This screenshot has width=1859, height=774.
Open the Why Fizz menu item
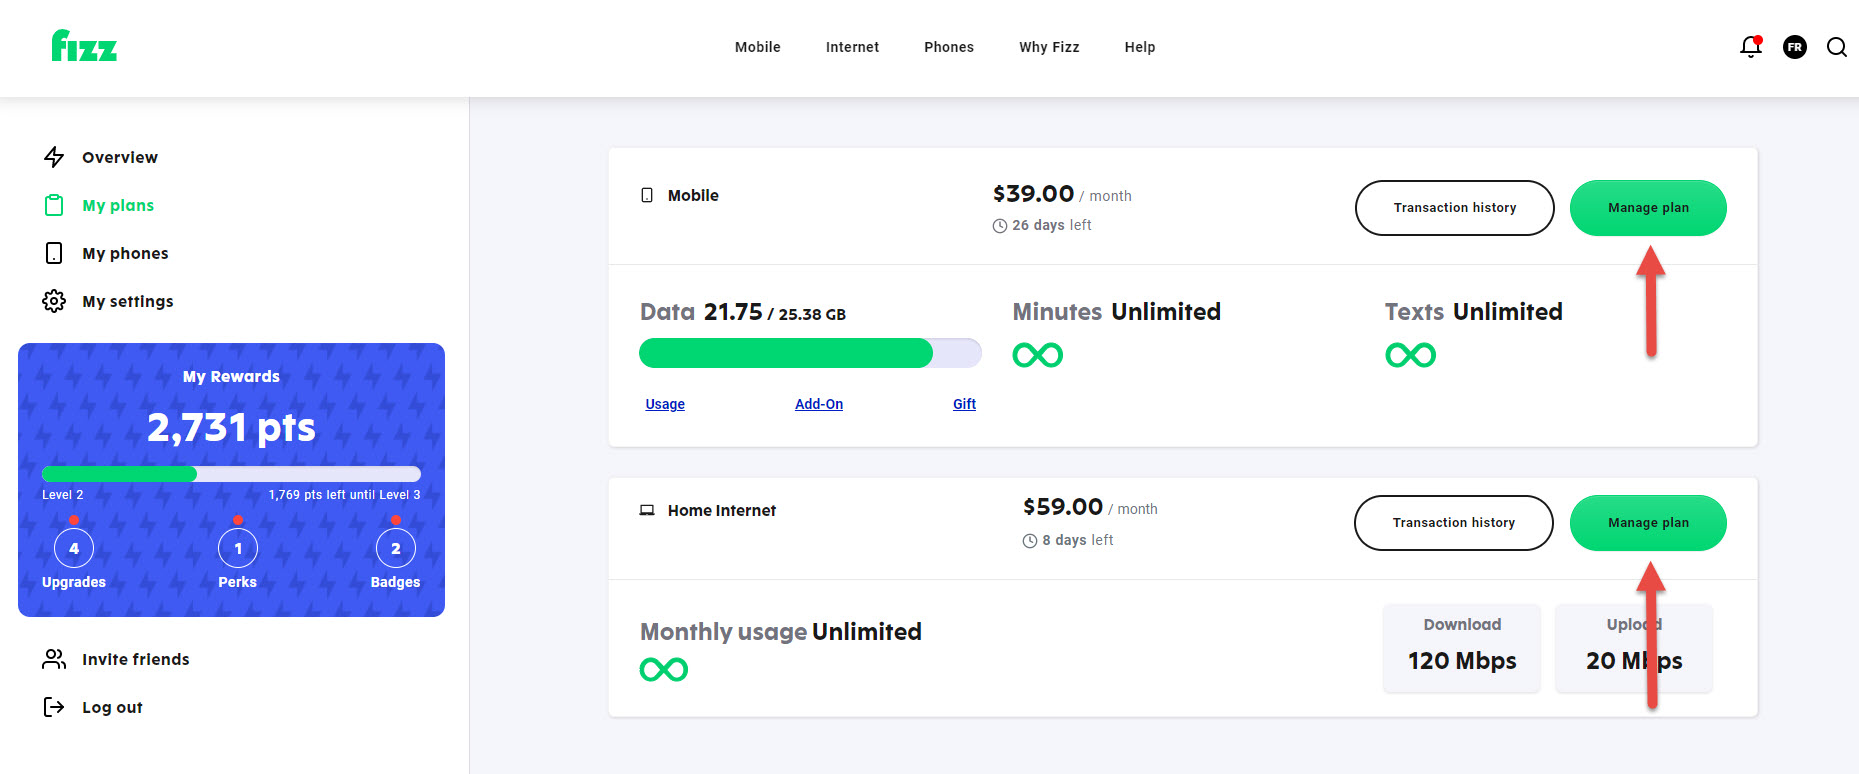pyautogui.click(x=1049, y=47)
